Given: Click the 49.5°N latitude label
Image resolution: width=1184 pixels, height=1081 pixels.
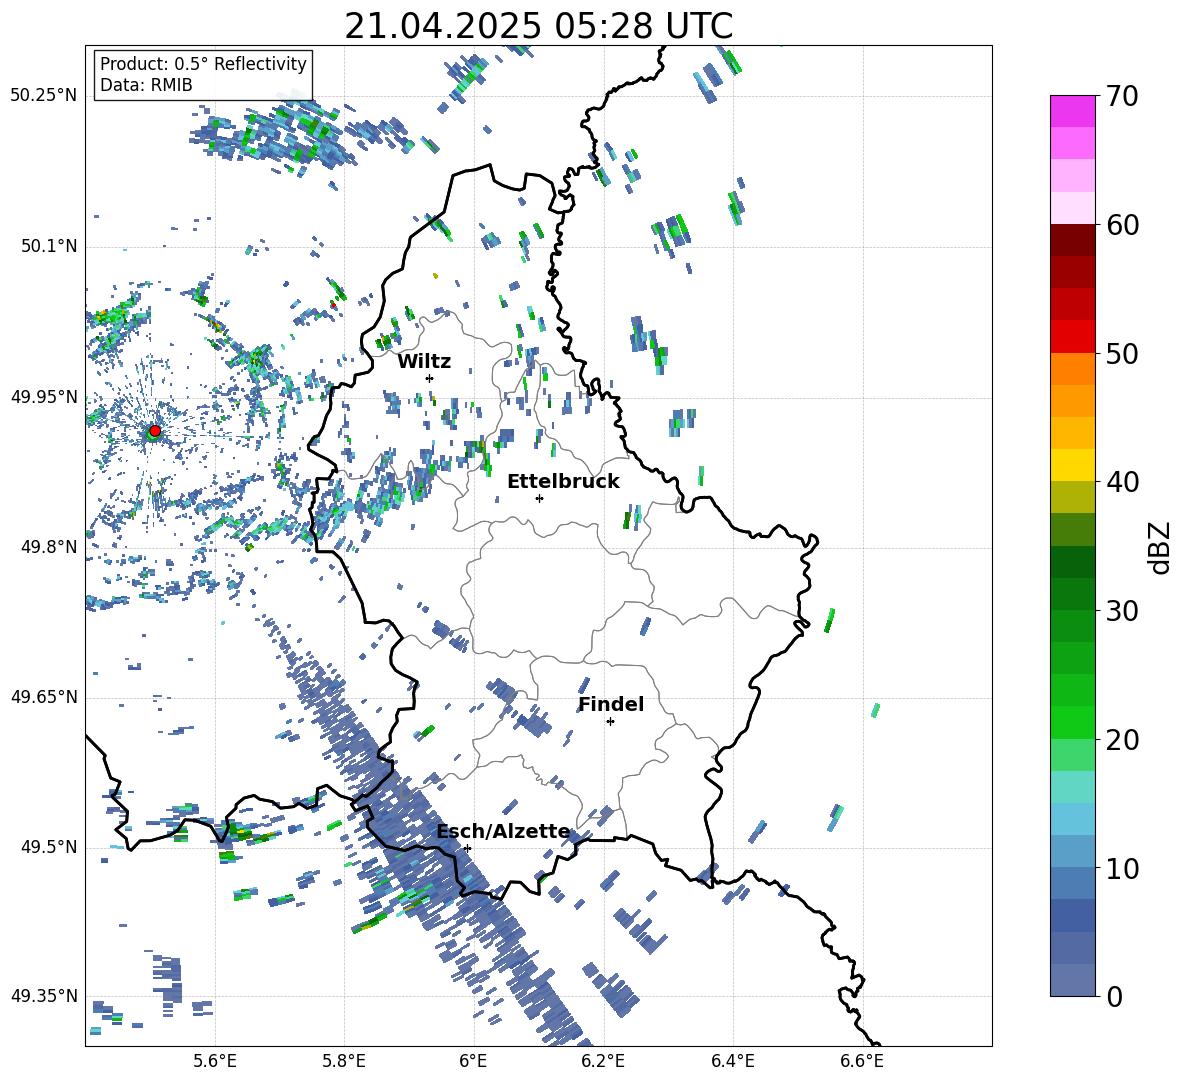Looking at the screenshot, I should coord(48,847).
